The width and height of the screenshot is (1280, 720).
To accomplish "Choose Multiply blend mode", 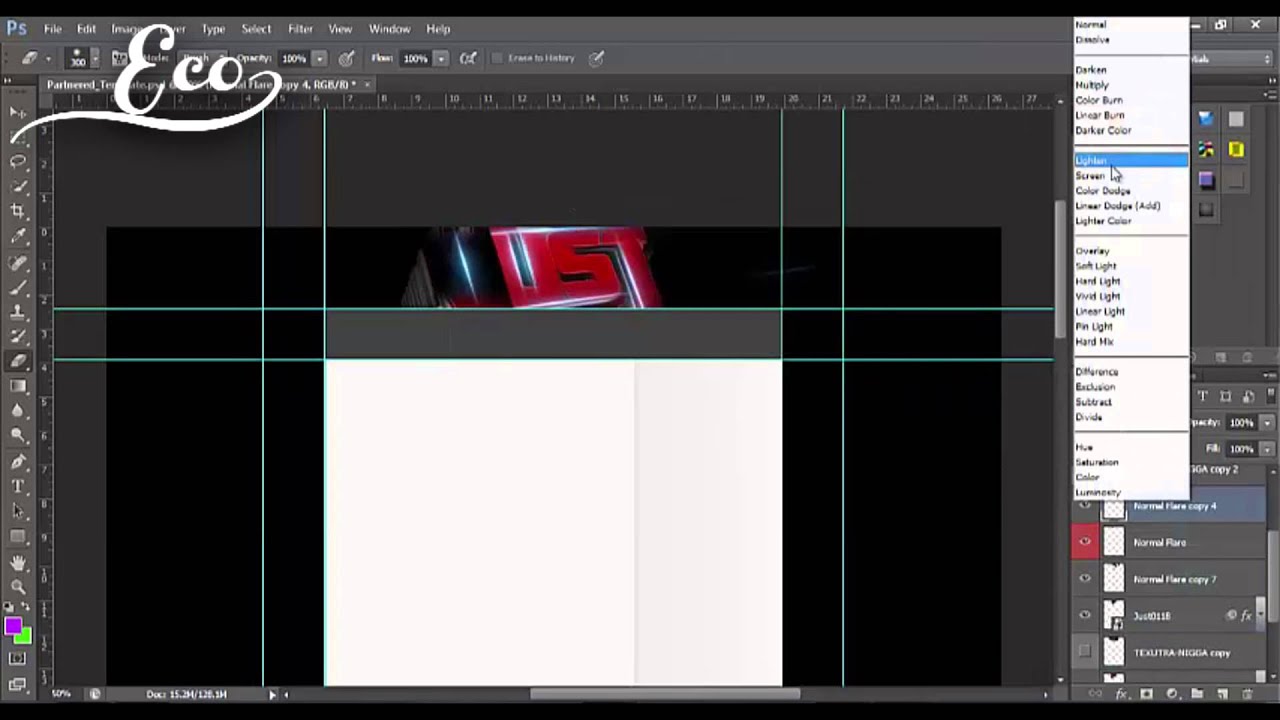I will 1131,85.
